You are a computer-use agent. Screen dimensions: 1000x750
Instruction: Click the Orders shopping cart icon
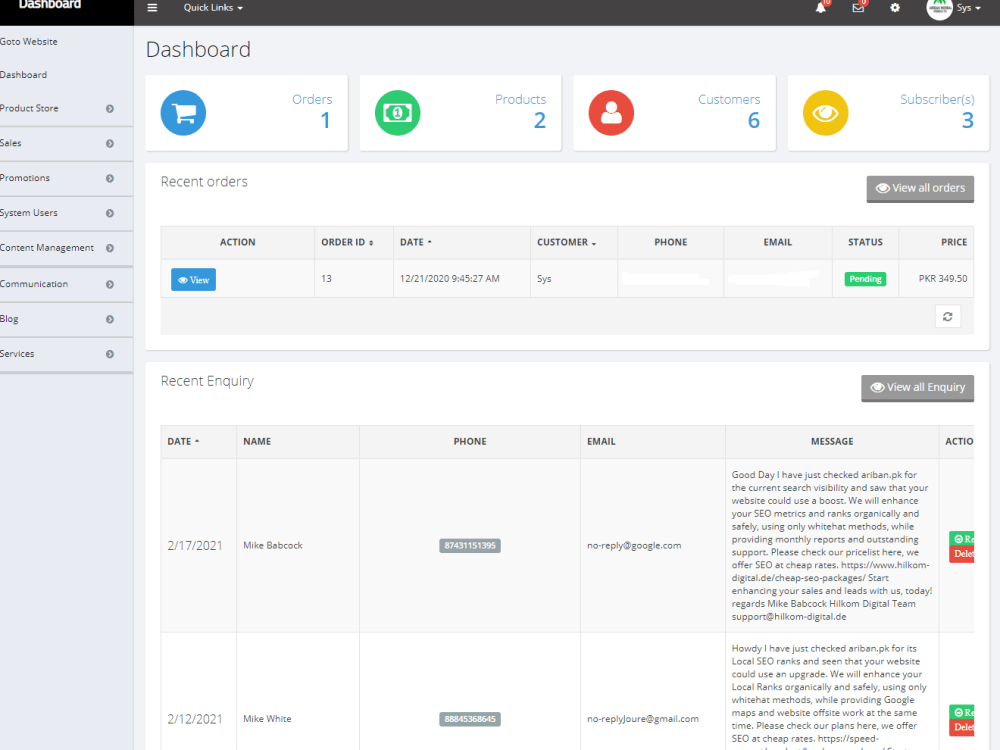183,113
